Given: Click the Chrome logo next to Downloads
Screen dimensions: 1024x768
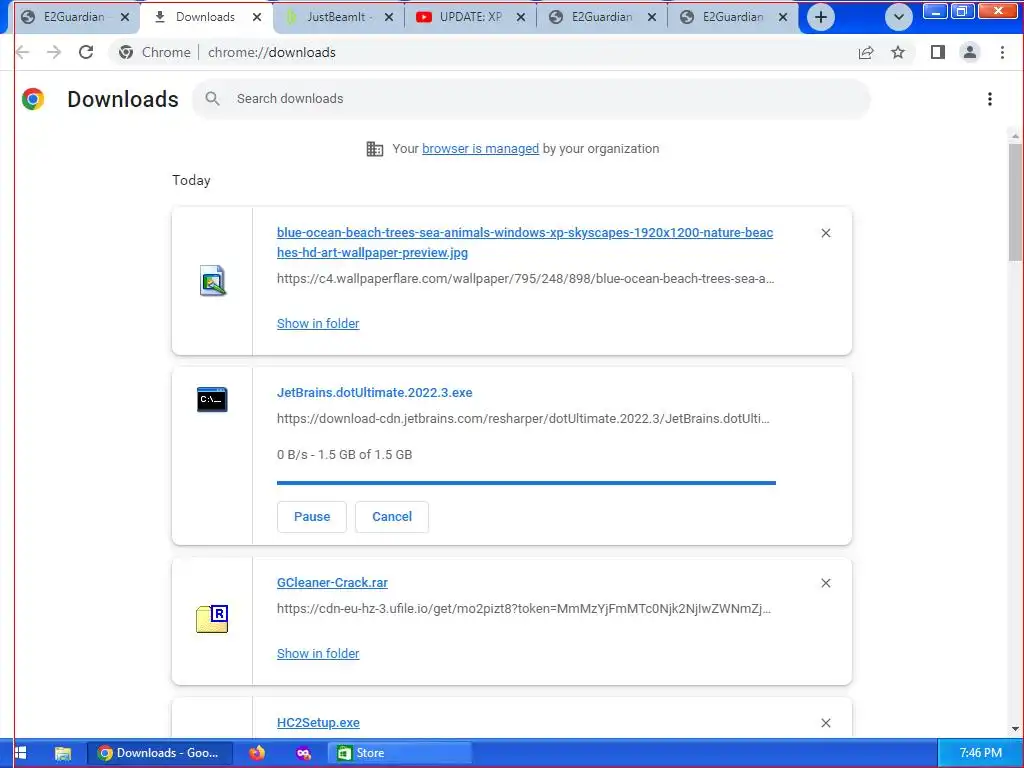Looking at the screenshot, I should pyautogui.click(x=33, y=99).
